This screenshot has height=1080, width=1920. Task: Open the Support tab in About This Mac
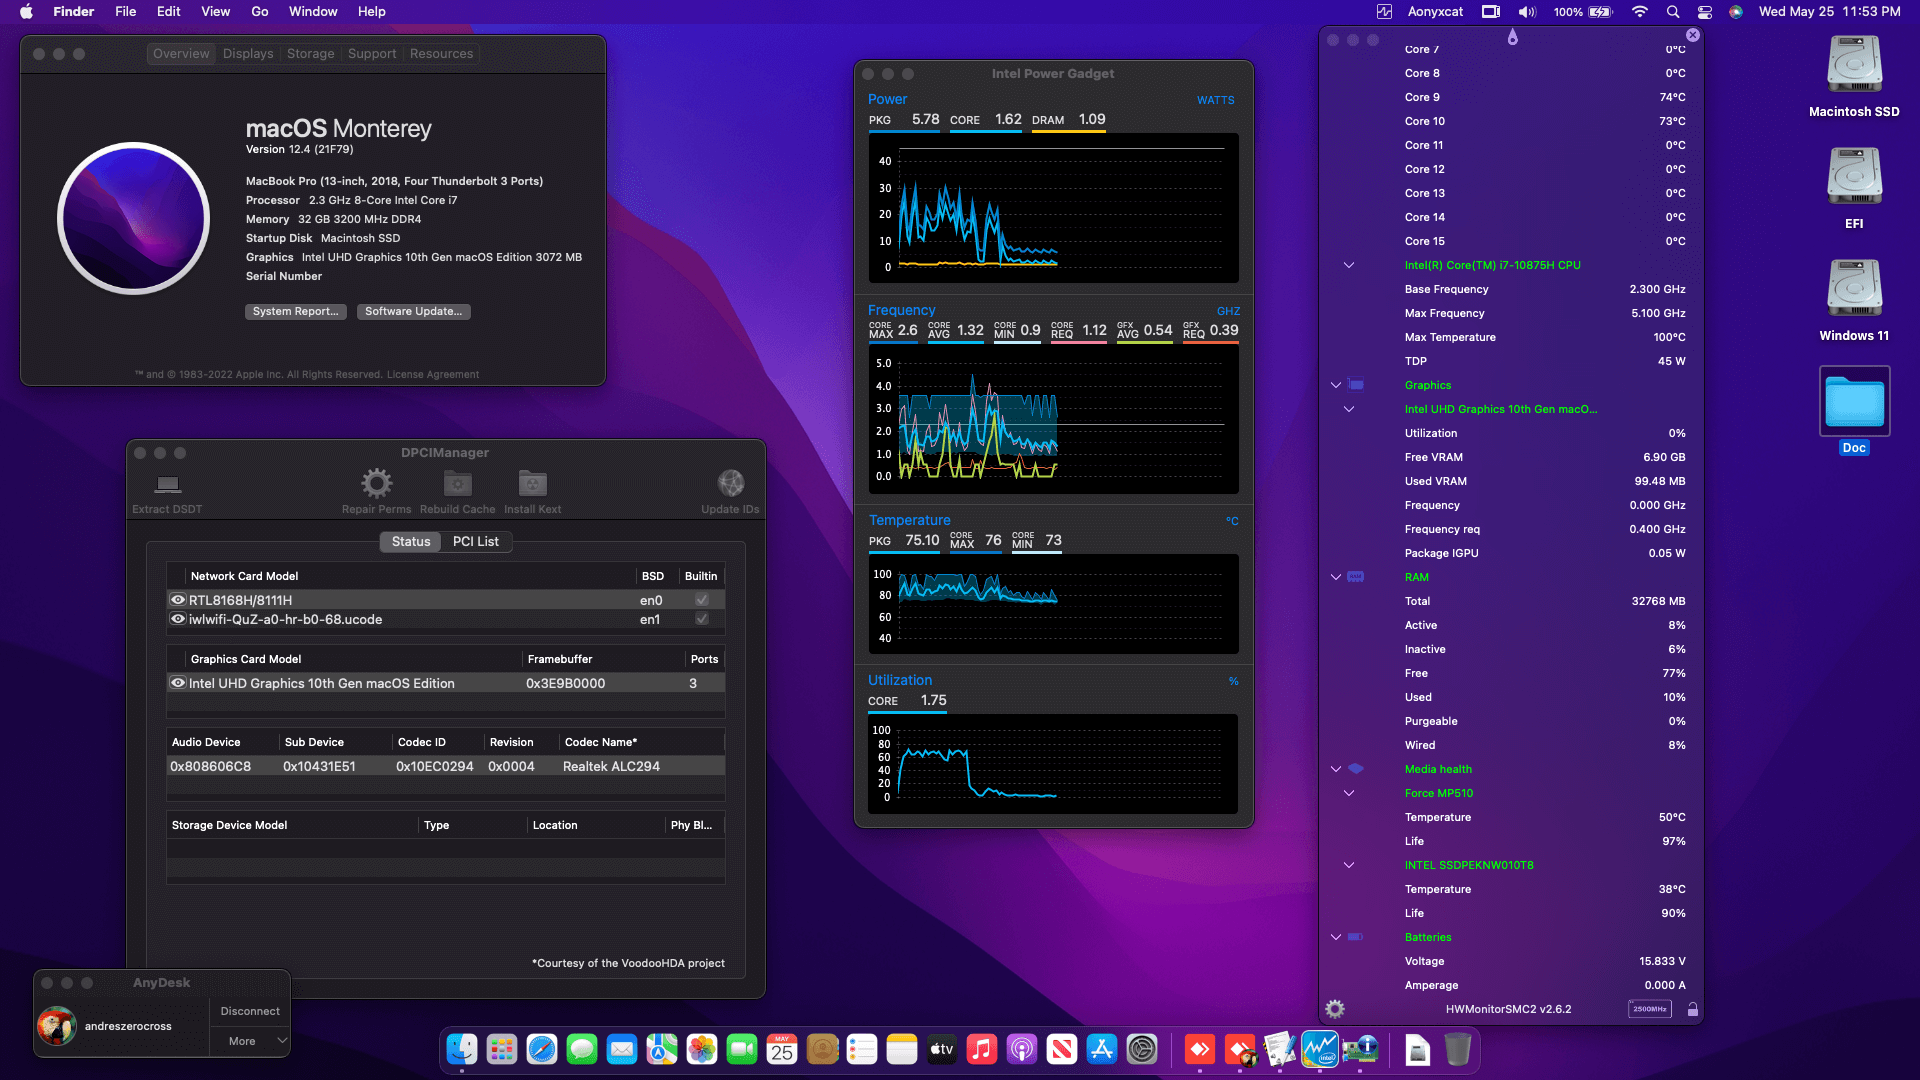click(x=372, y=54)
